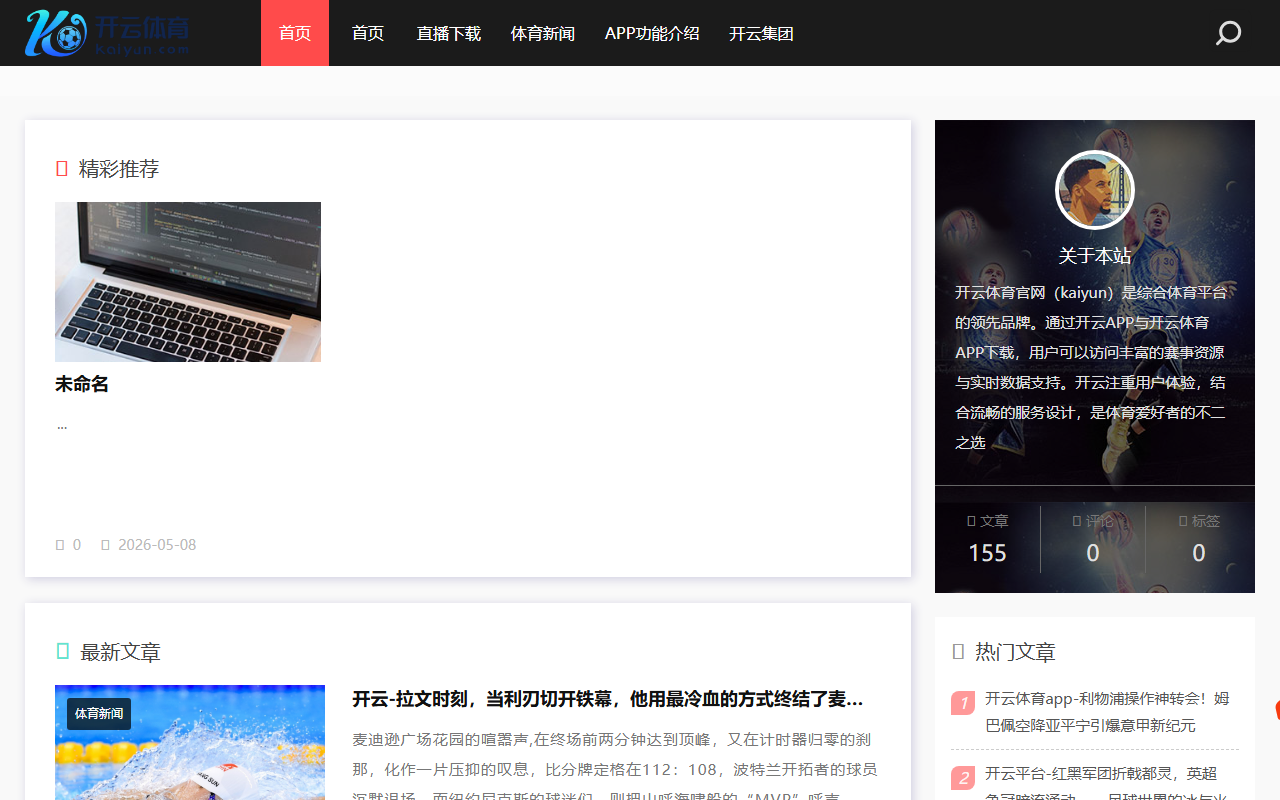The width and height of the screenshot is (1280, 800).
Task: Open the 未命名 article title
Action: tap(82, 384)
